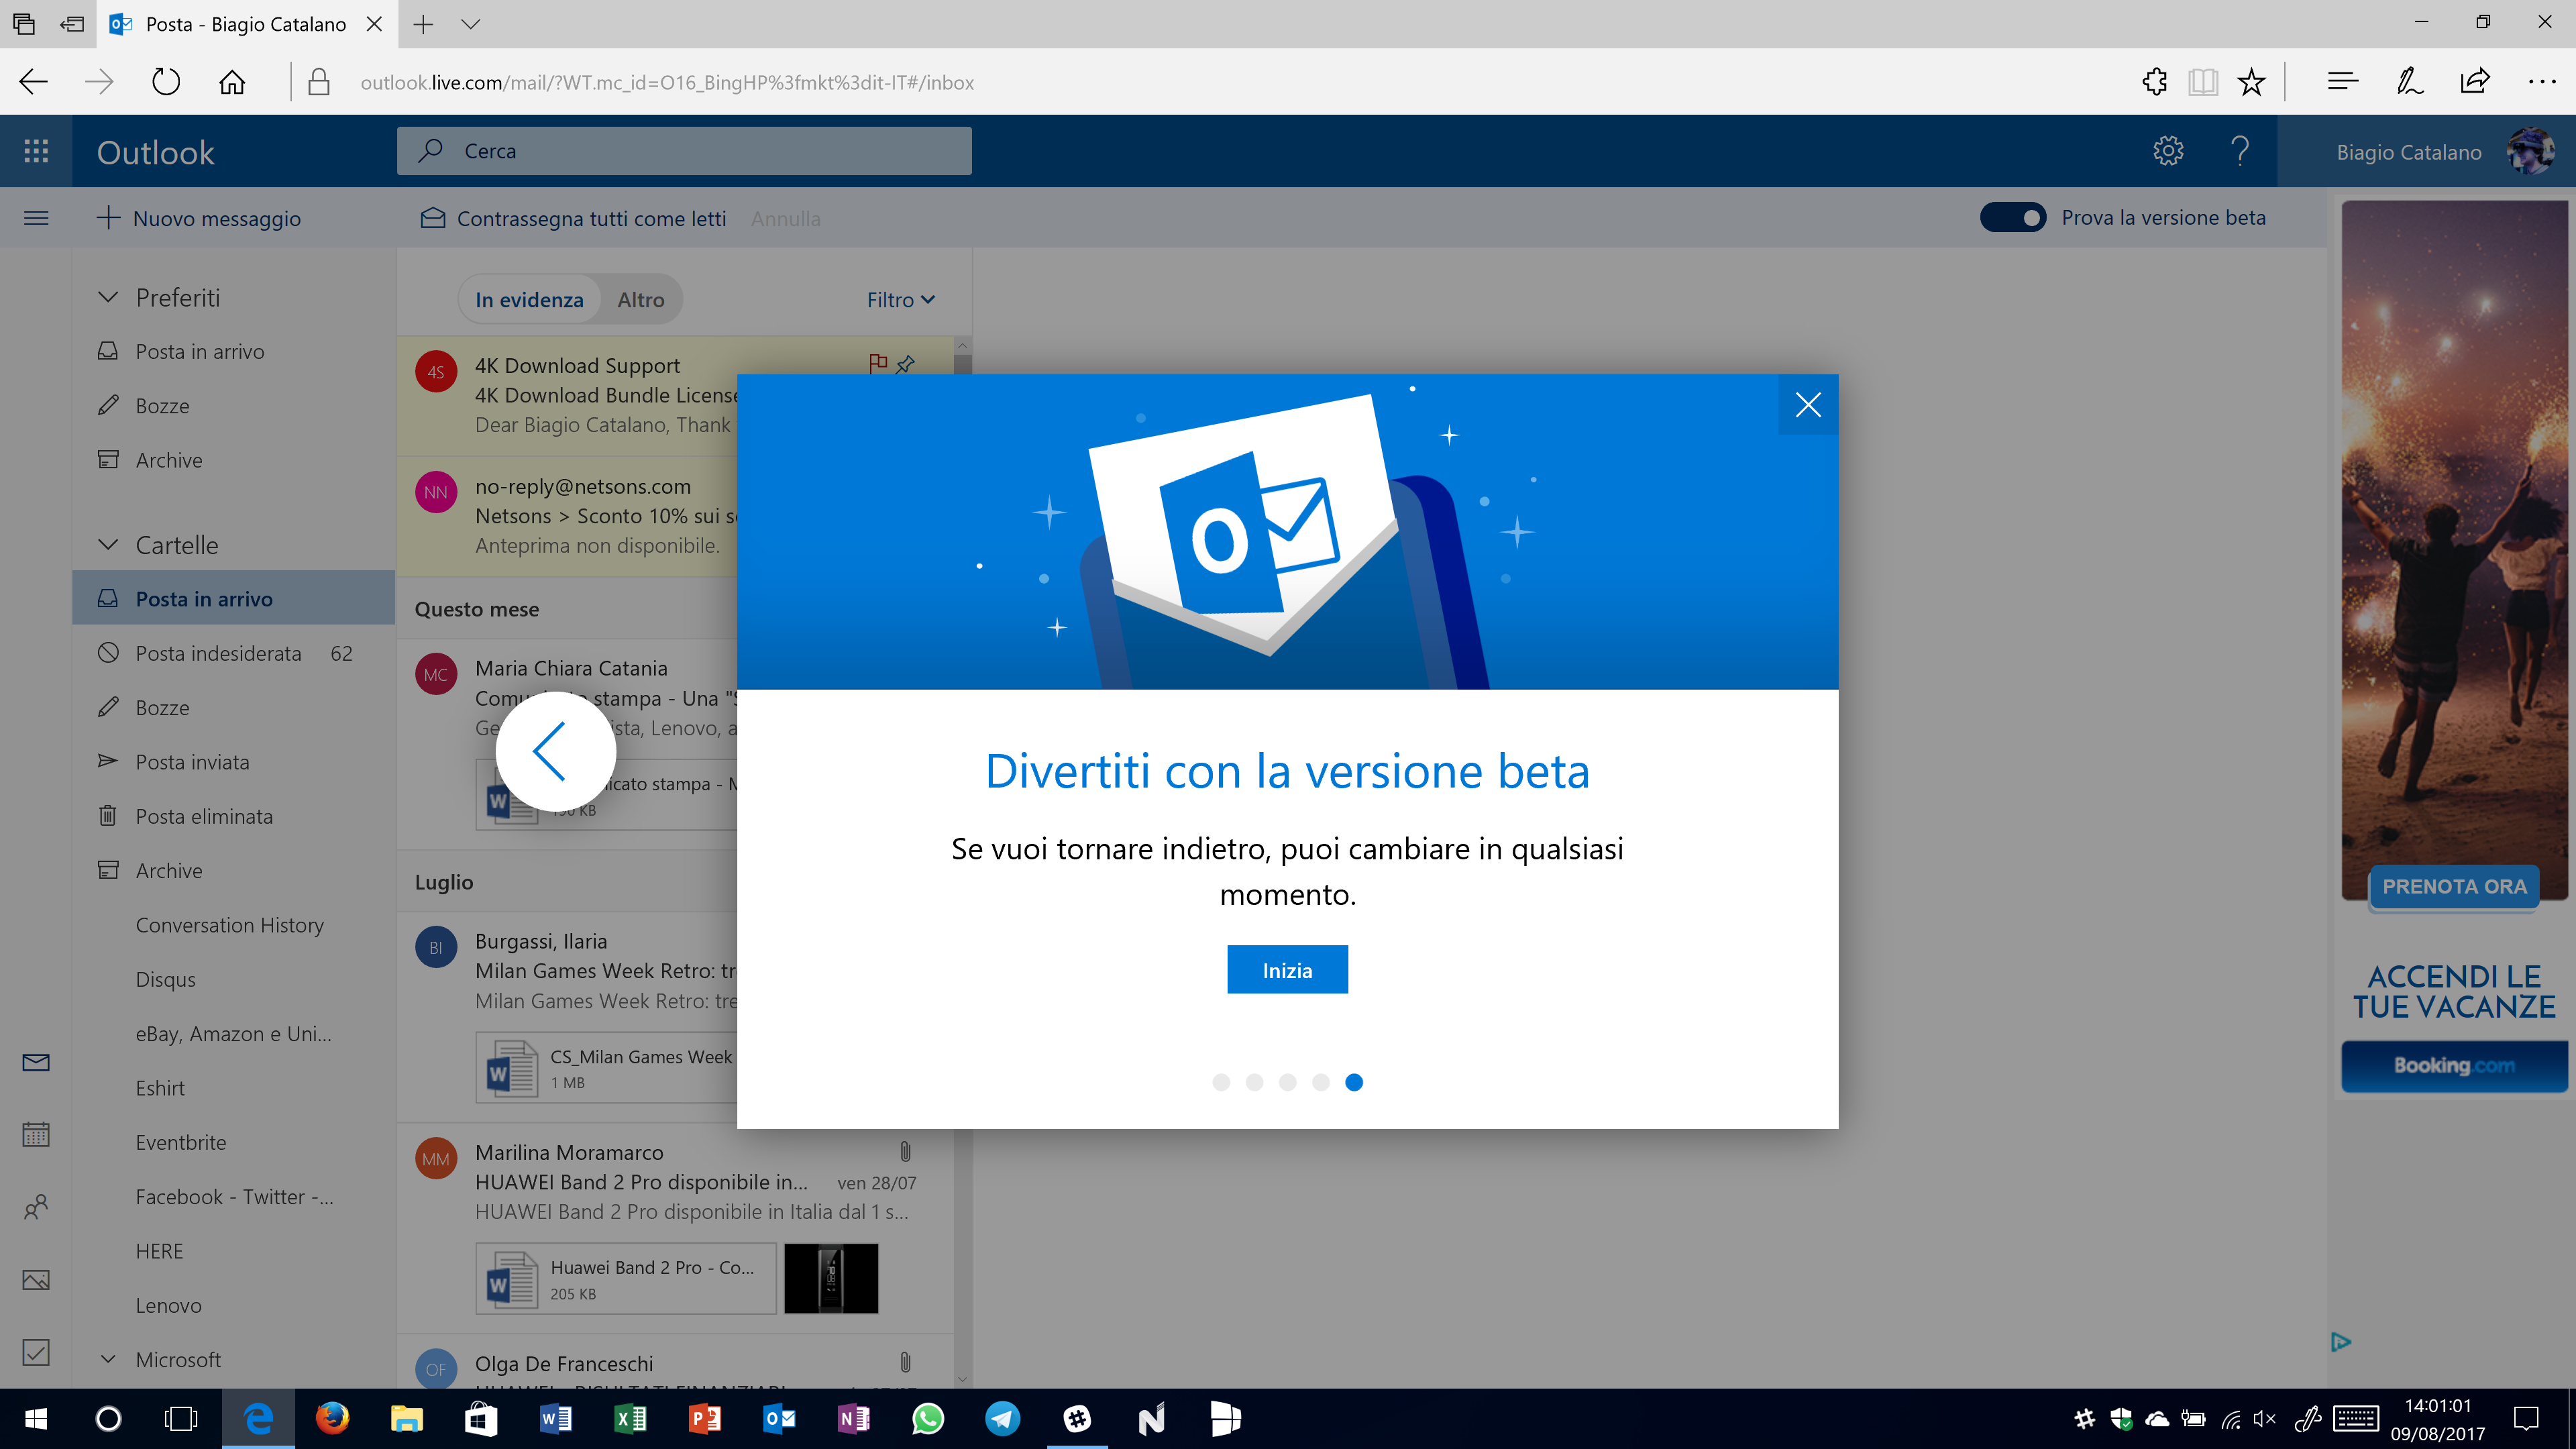The height and width of the screenshot is (1449, 2576).
Task: Click the Edge address bar URL
Action: pos(667,82)
